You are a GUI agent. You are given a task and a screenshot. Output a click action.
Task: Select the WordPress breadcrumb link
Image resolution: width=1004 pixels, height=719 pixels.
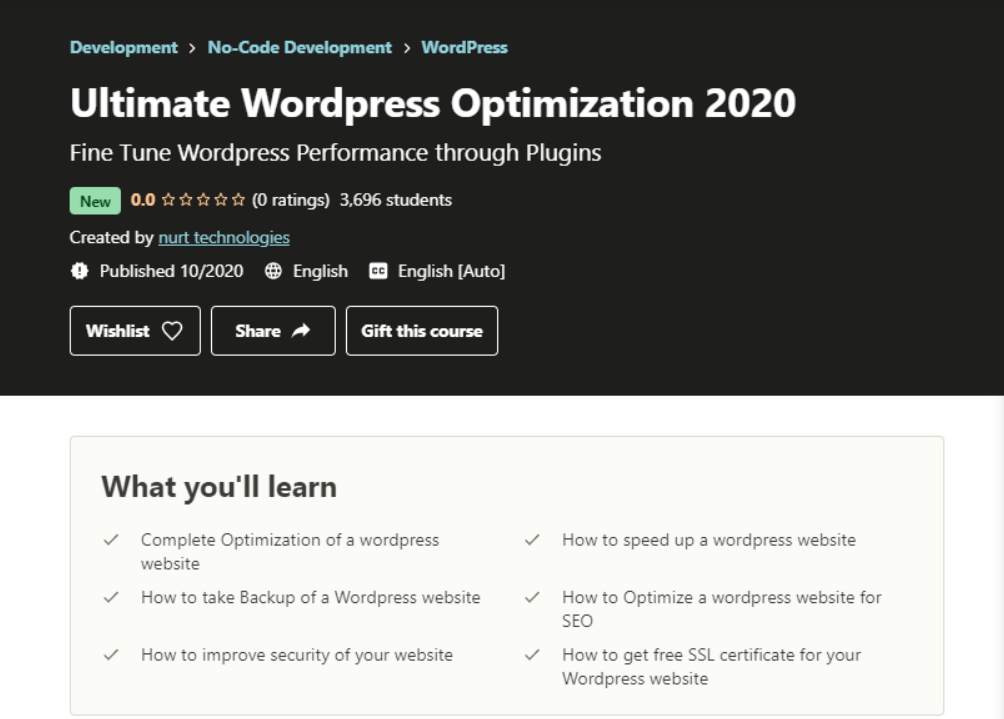[464, 47]
